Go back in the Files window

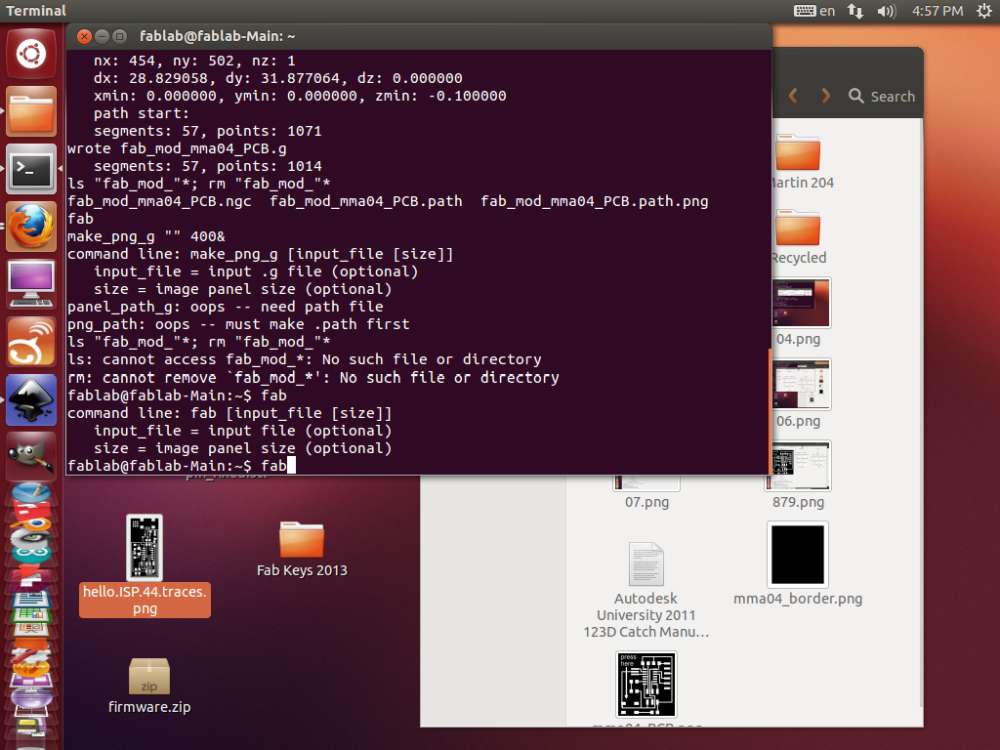793,96
